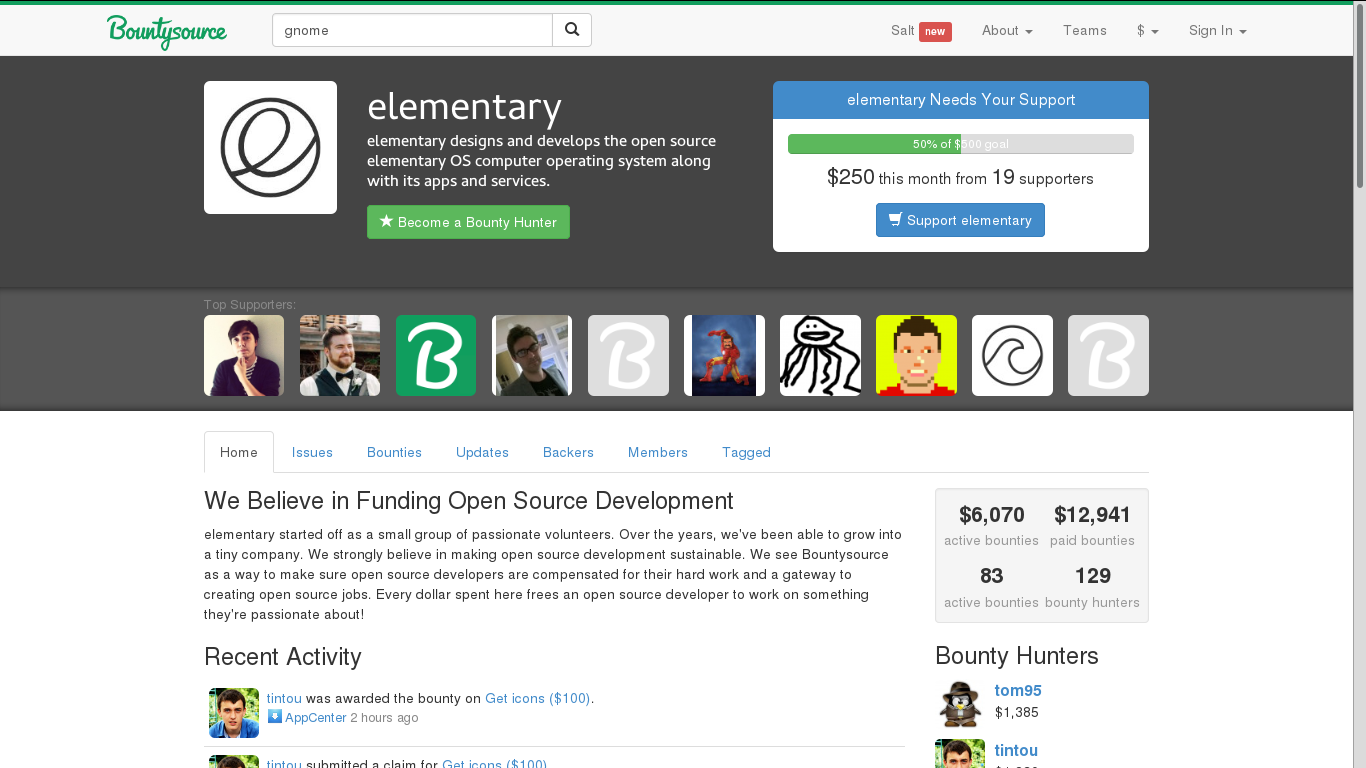This screenshot has height=768, width=1366.
Task: Click Become a Bounty Hunter button
Action: pos(468,222)
